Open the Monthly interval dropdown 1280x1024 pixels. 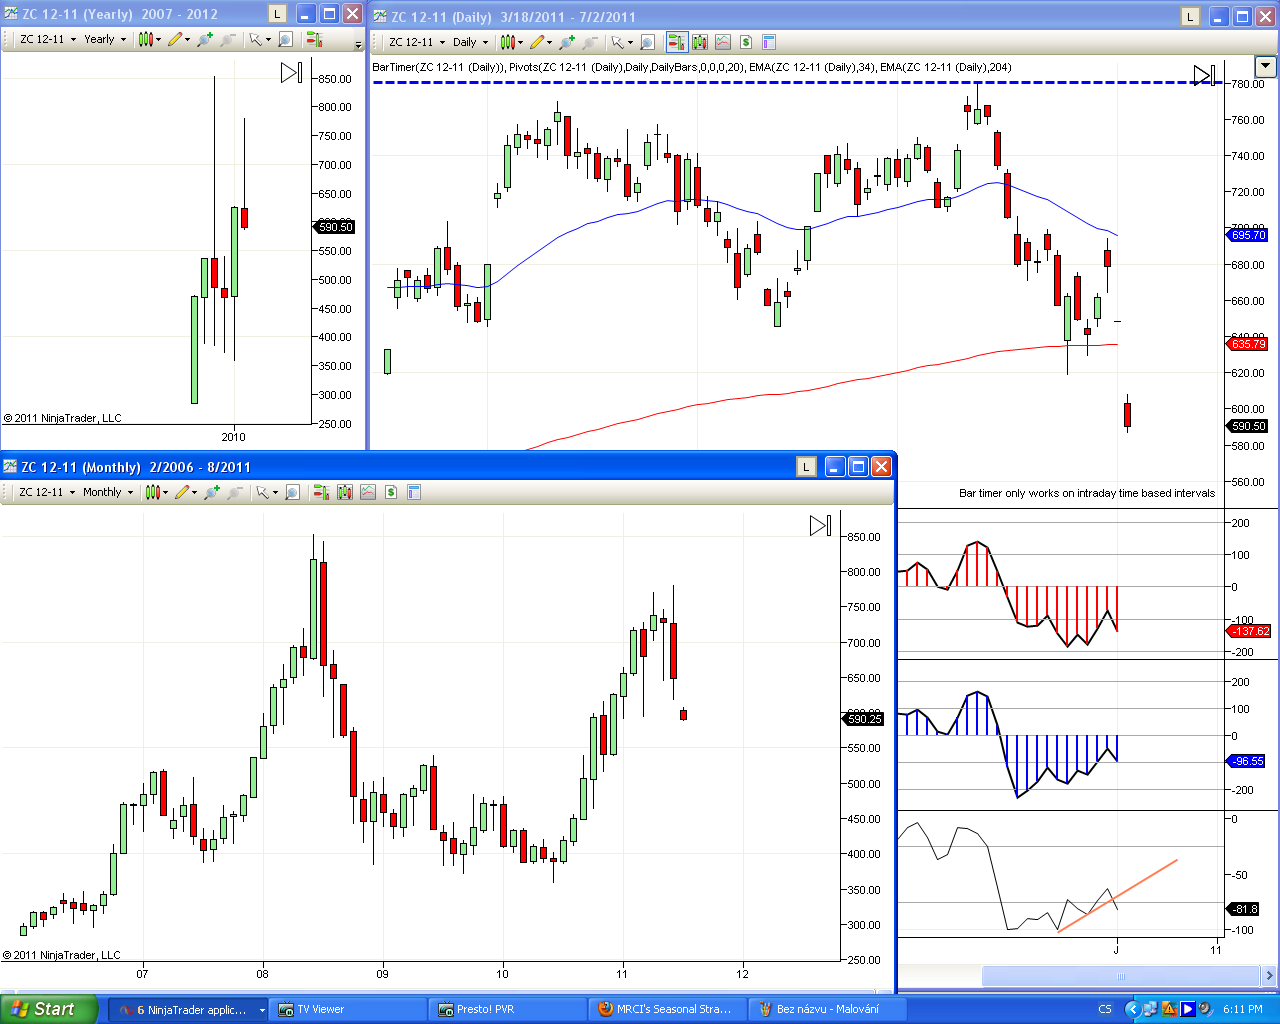[108, 492]
